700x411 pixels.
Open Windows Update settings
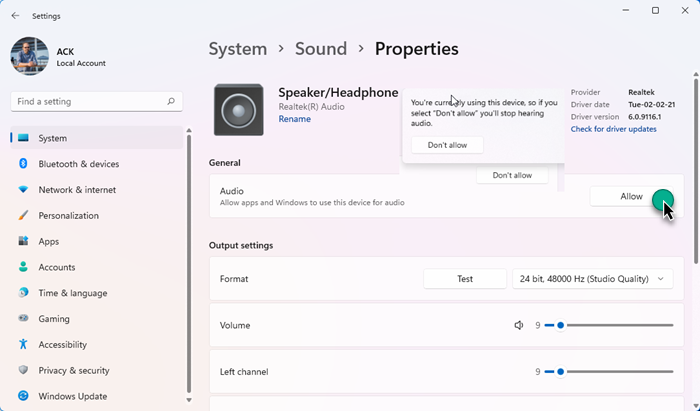[x=72, y=397]
